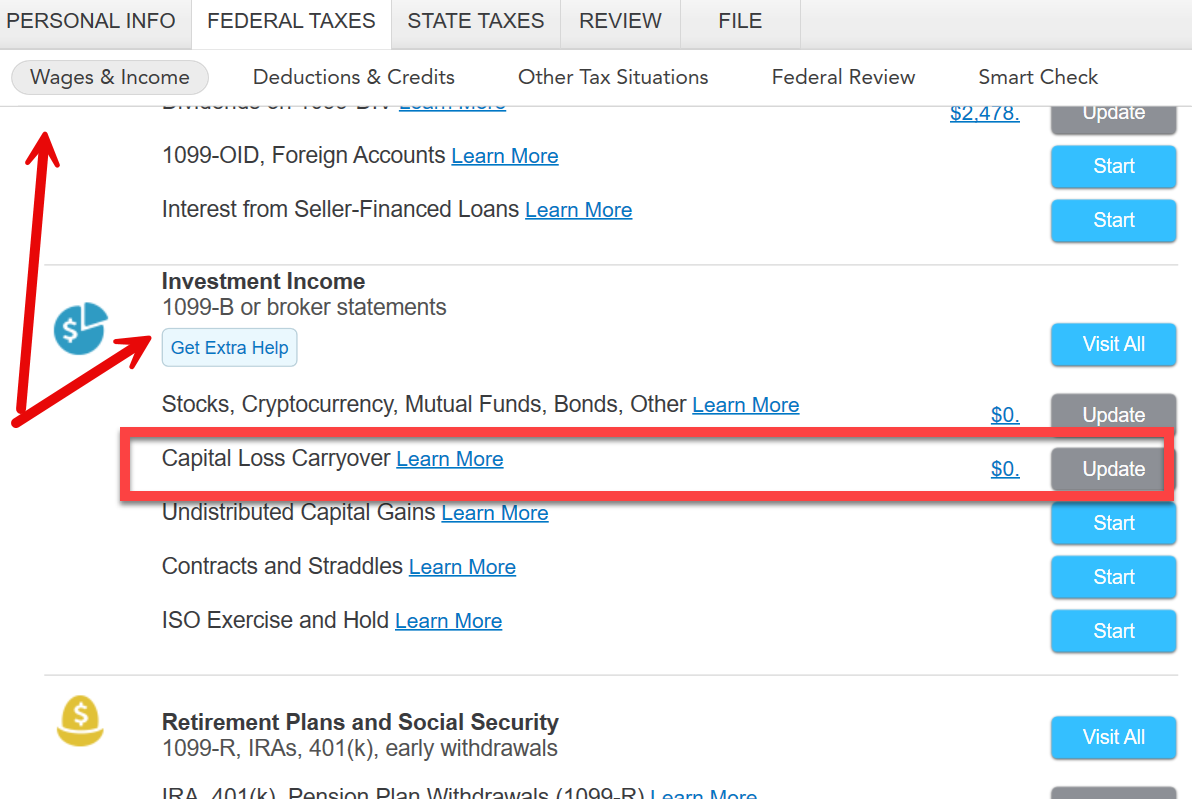Viewport: 1192px width, 799px height.
Task: Open Learn More for Capital Loss Carryover
Action: (x=450, y=459)
